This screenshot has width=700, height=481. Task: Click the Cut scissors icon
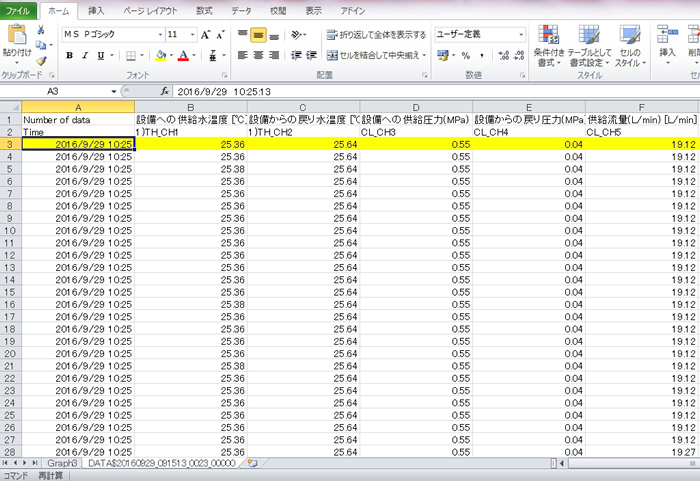[x=41, y=30]
